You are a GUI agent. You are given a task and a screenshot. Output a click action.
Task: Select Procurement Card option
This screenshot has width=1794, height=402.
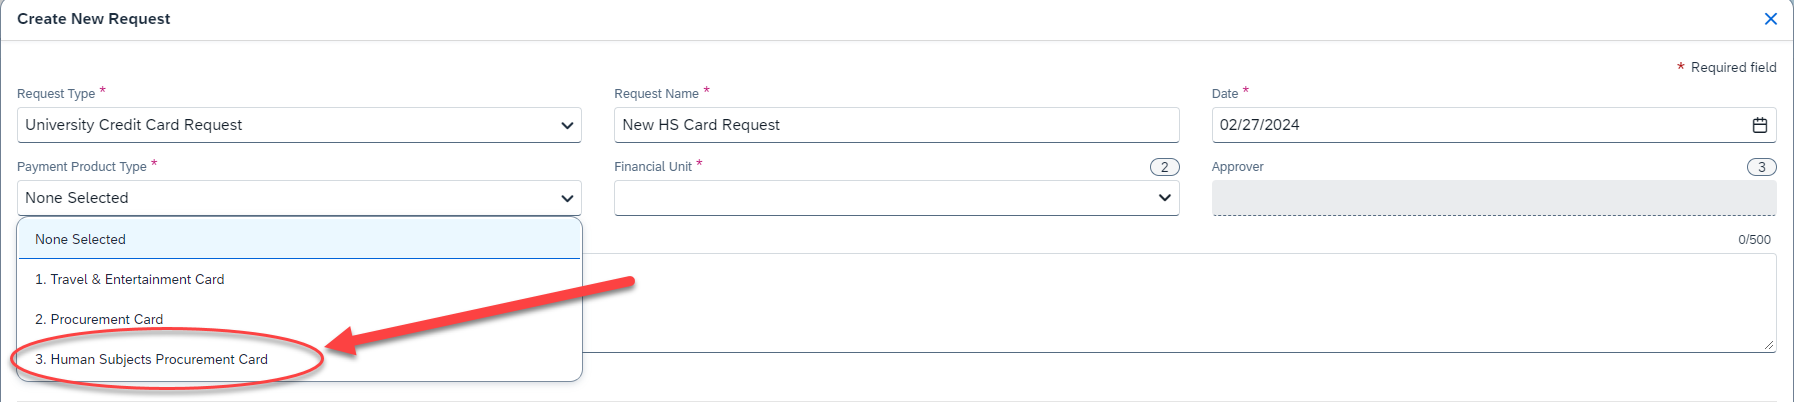point(299,319)
